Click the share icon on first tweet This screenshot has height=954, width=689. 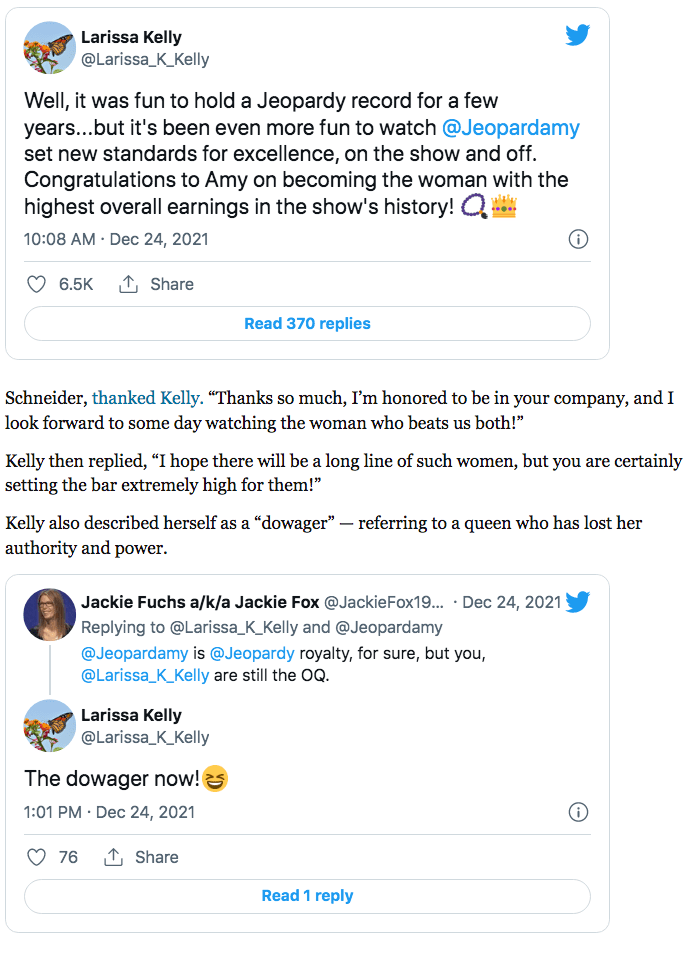(x=128, y=284)
